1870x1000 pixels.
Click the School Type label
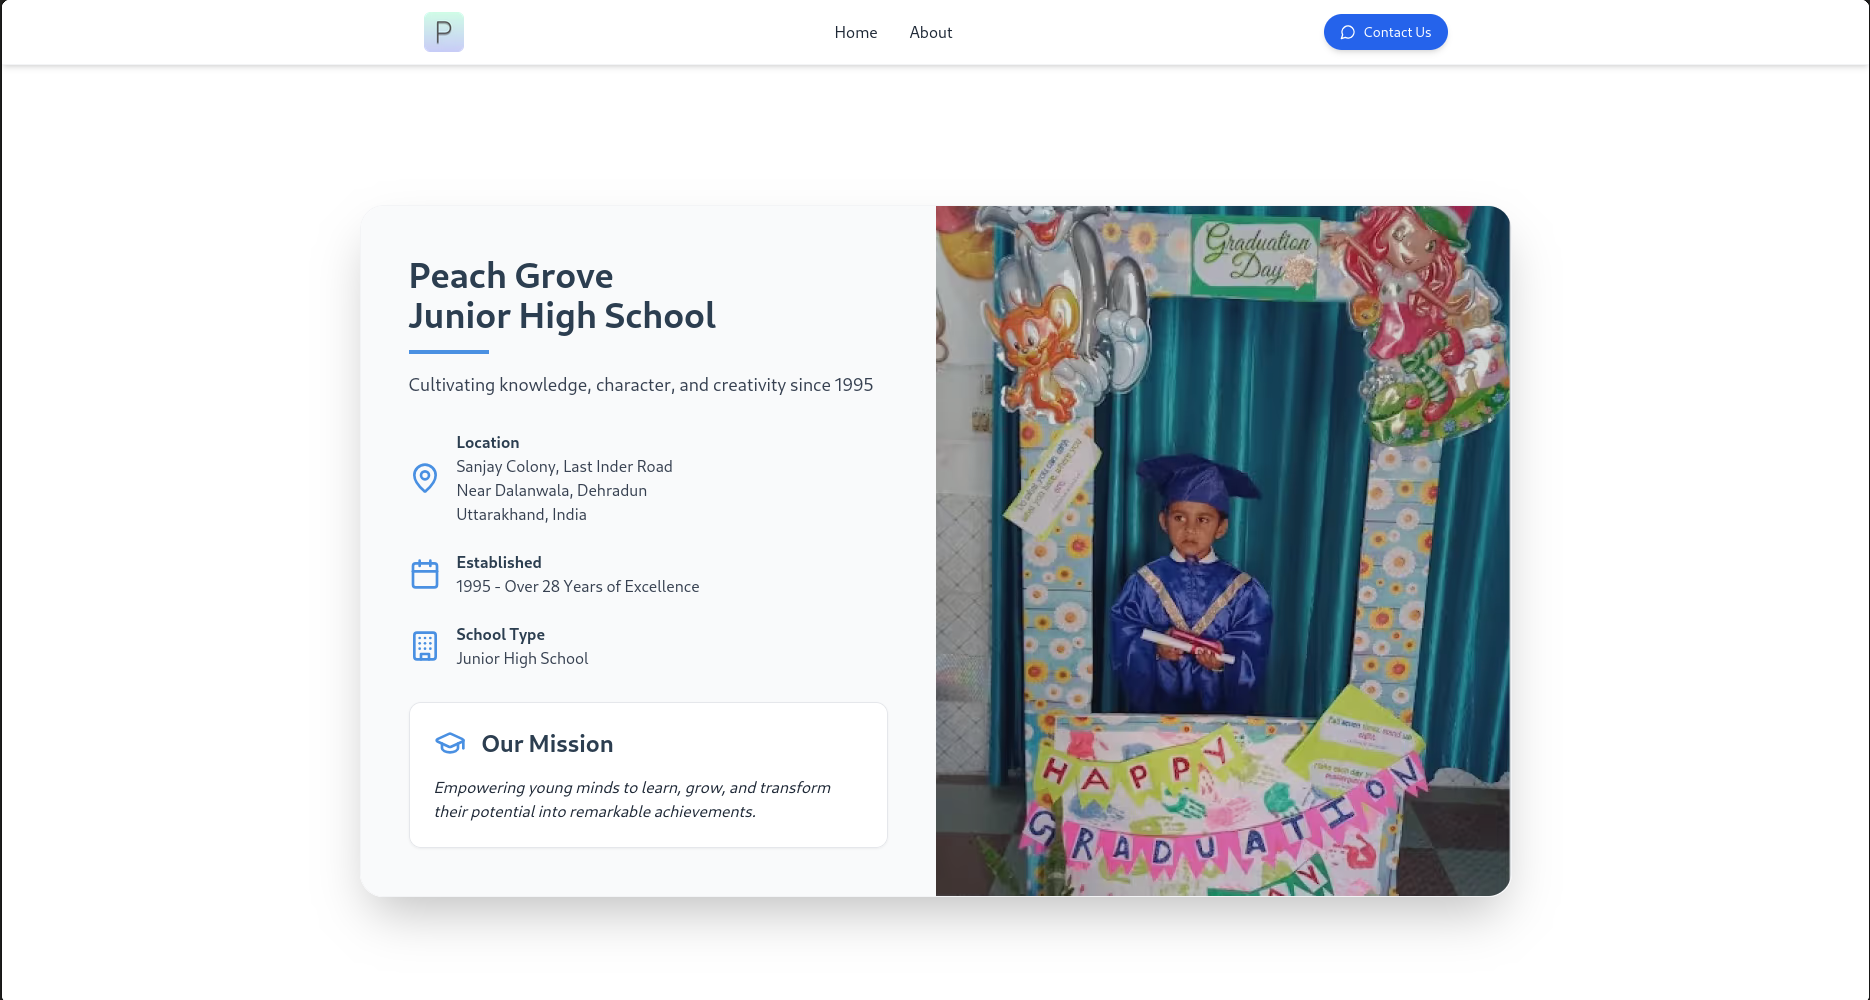coord(501,634)
